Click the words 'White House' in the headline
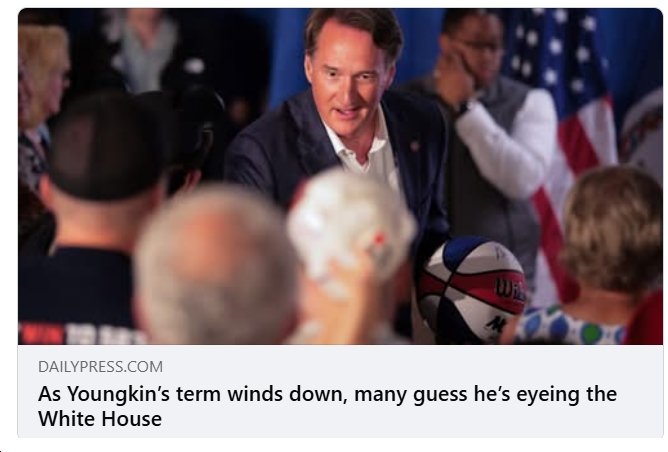The image size is (668, 452). pyautogui.click(x=100, y=418)
